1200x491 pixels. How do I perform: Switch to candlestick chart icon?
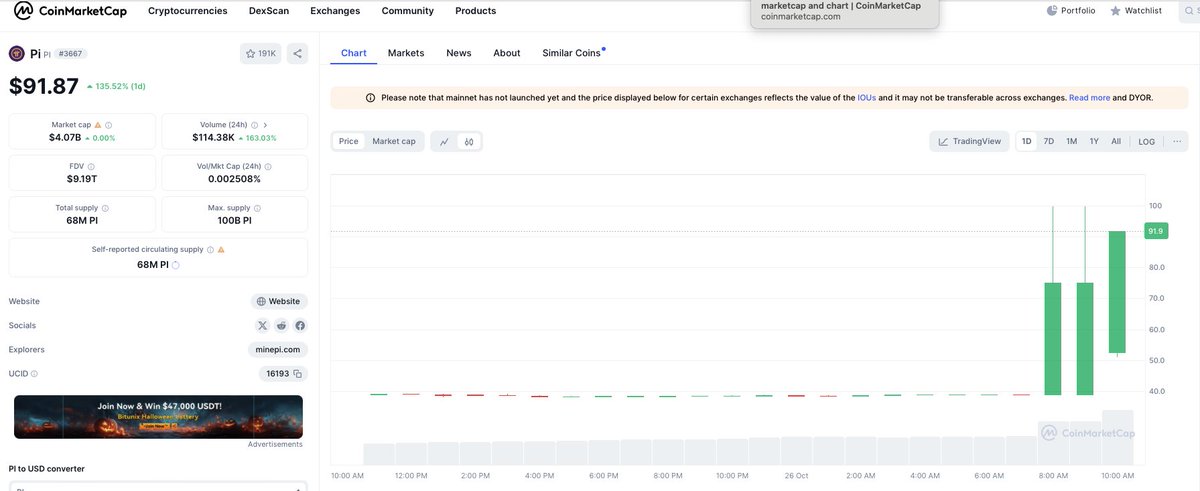pos(469,142)
